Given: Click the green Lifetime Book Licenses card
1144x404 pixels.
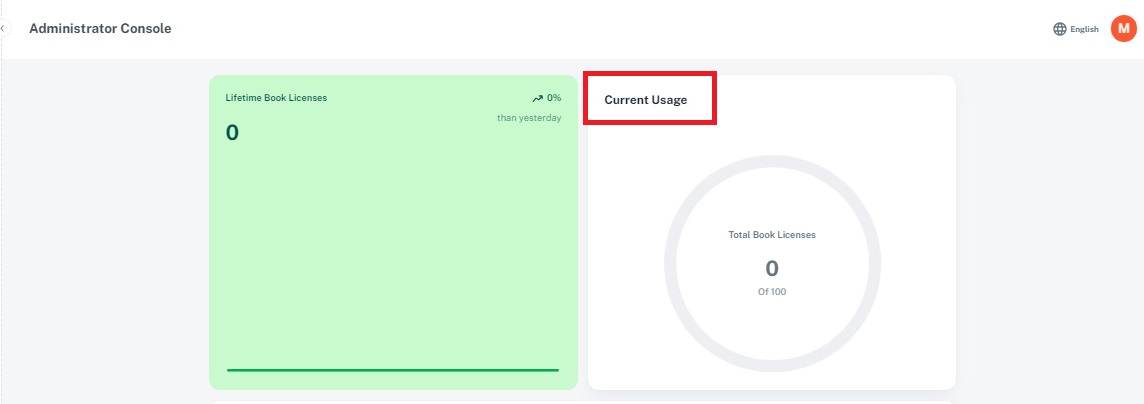Looking at the screenshot, I should tap(392, 250).
